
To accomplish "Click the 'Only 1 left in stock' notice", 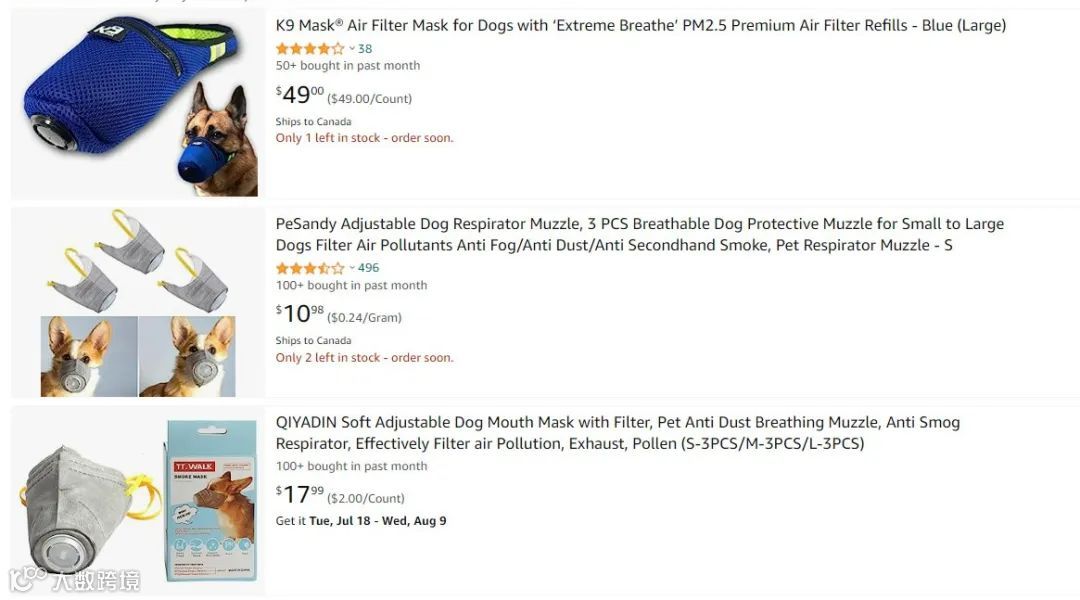I will 364,138.
